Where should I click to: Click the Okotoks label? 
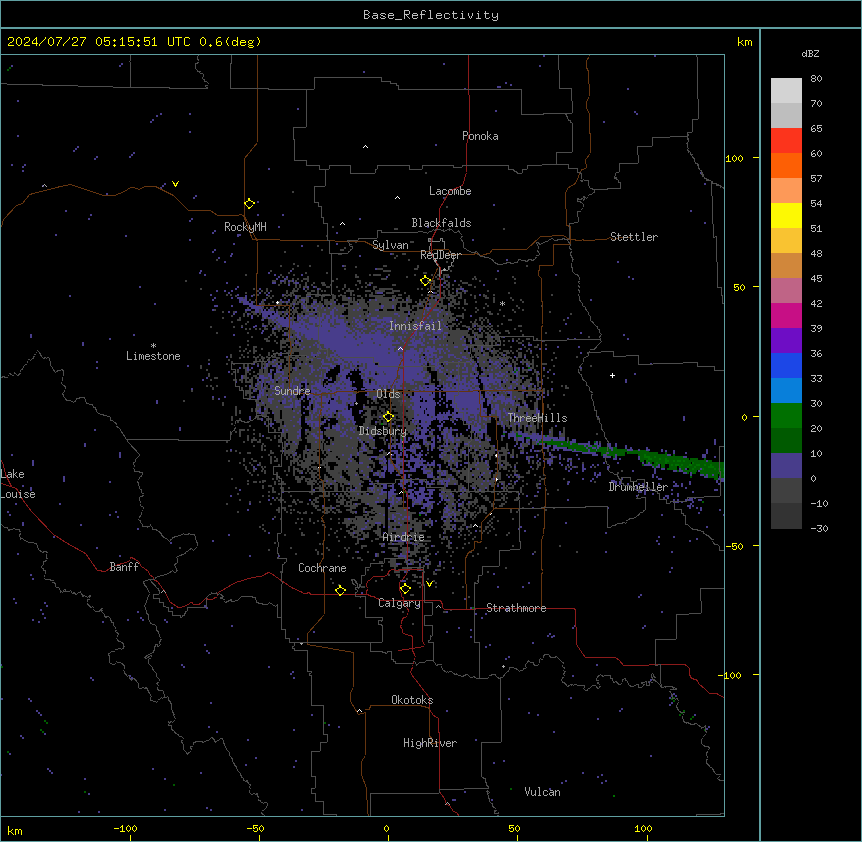[412, 700]
